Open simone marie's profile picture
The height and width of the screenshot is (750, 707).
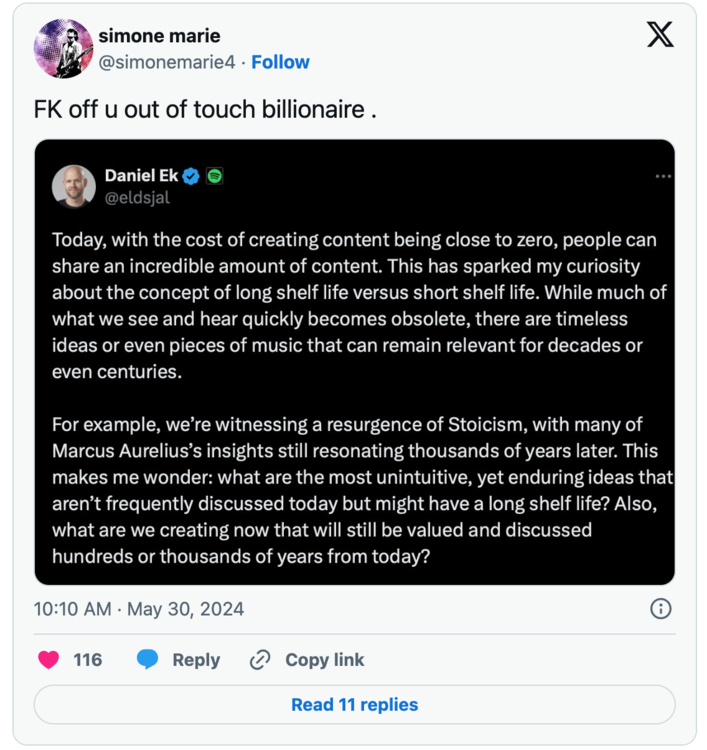(x=64, y=48)
